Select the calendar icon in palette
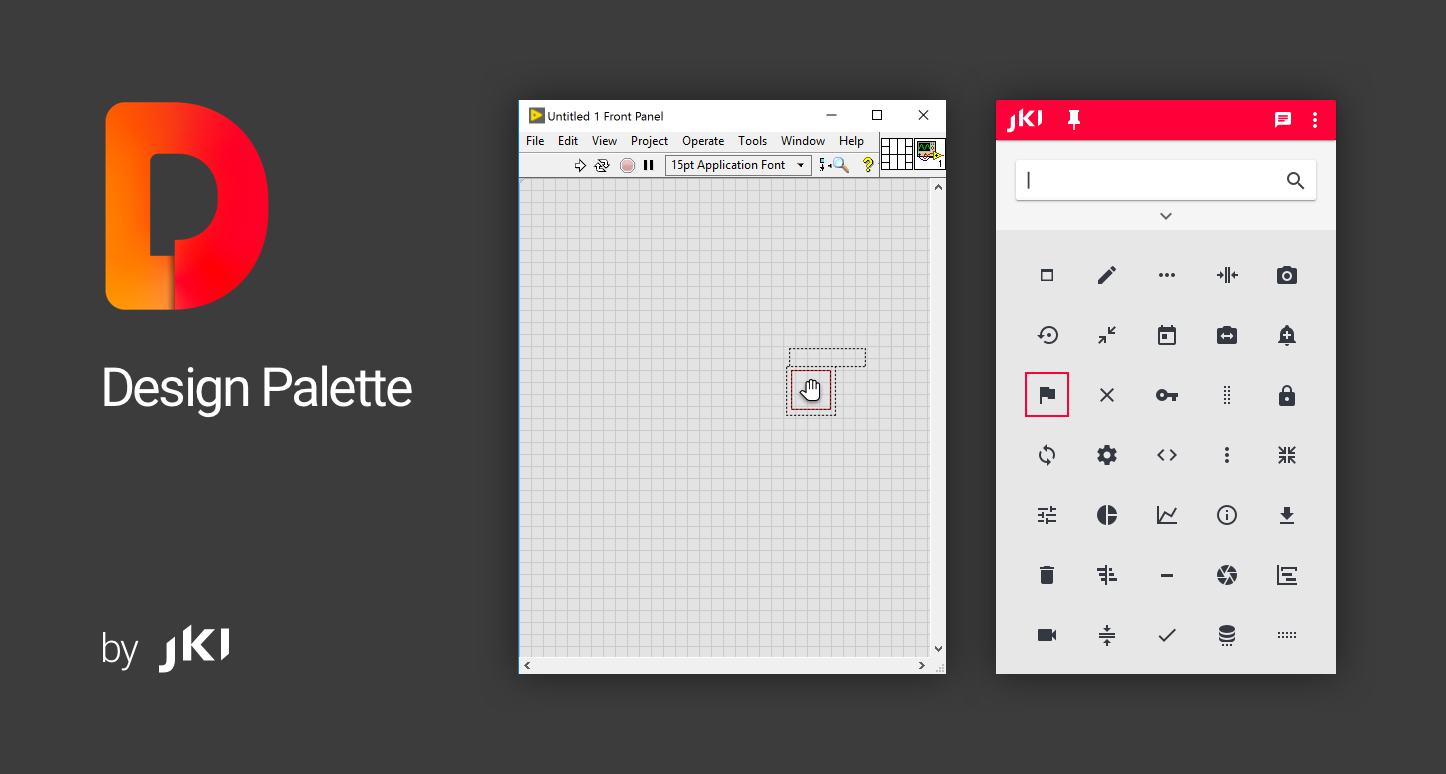Screen dimensions: 1446x774 click(x=1167, y=335)
